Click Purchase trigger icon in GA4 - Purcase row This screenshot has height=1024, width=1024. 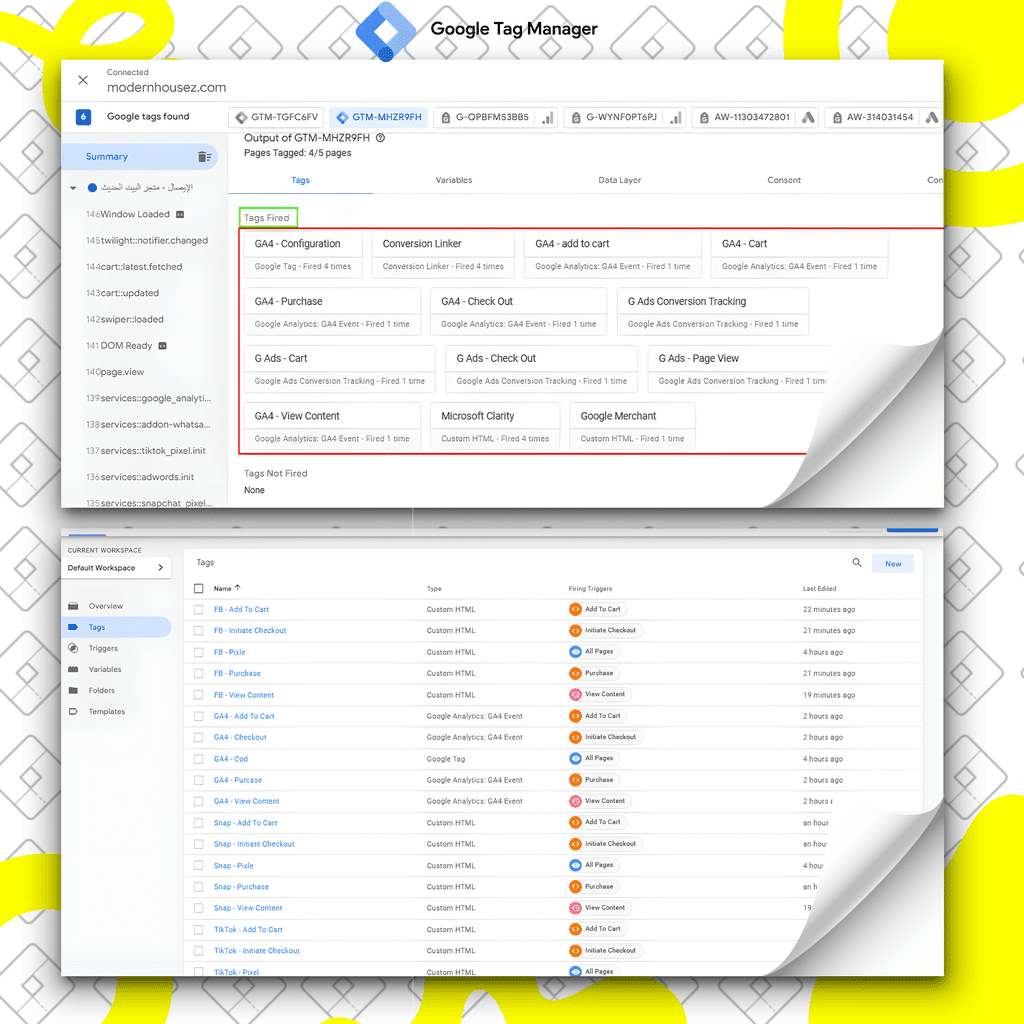(575, 780)
